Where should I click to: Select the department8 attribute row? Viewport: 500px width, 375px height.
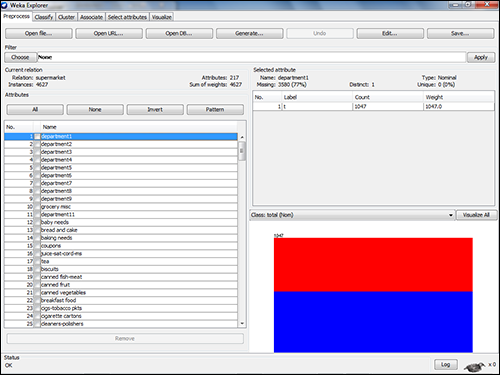click(x=121, y=191)
